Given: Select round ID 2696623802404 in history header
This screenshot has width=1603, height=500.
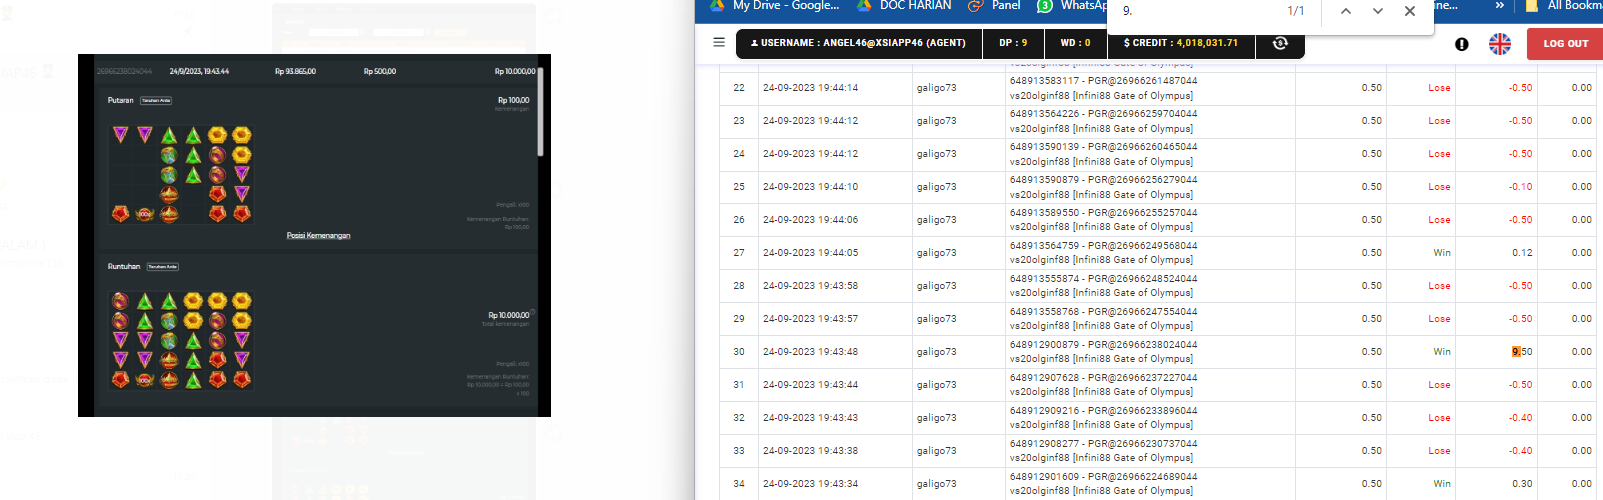Looking at the screenshot, I should pyautogui.click(x=124, y=72).
